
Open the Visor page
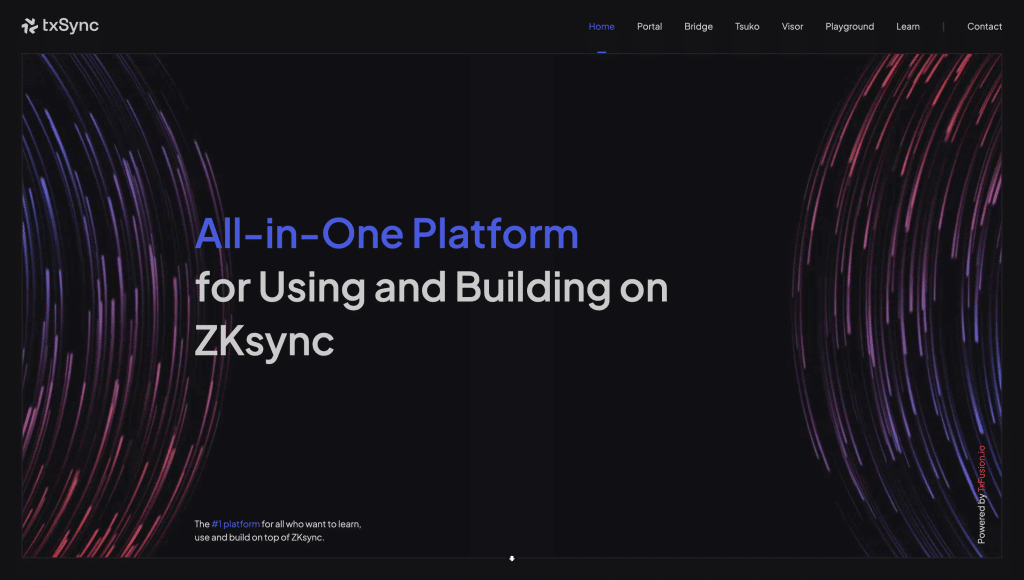(x=792, y=27)
